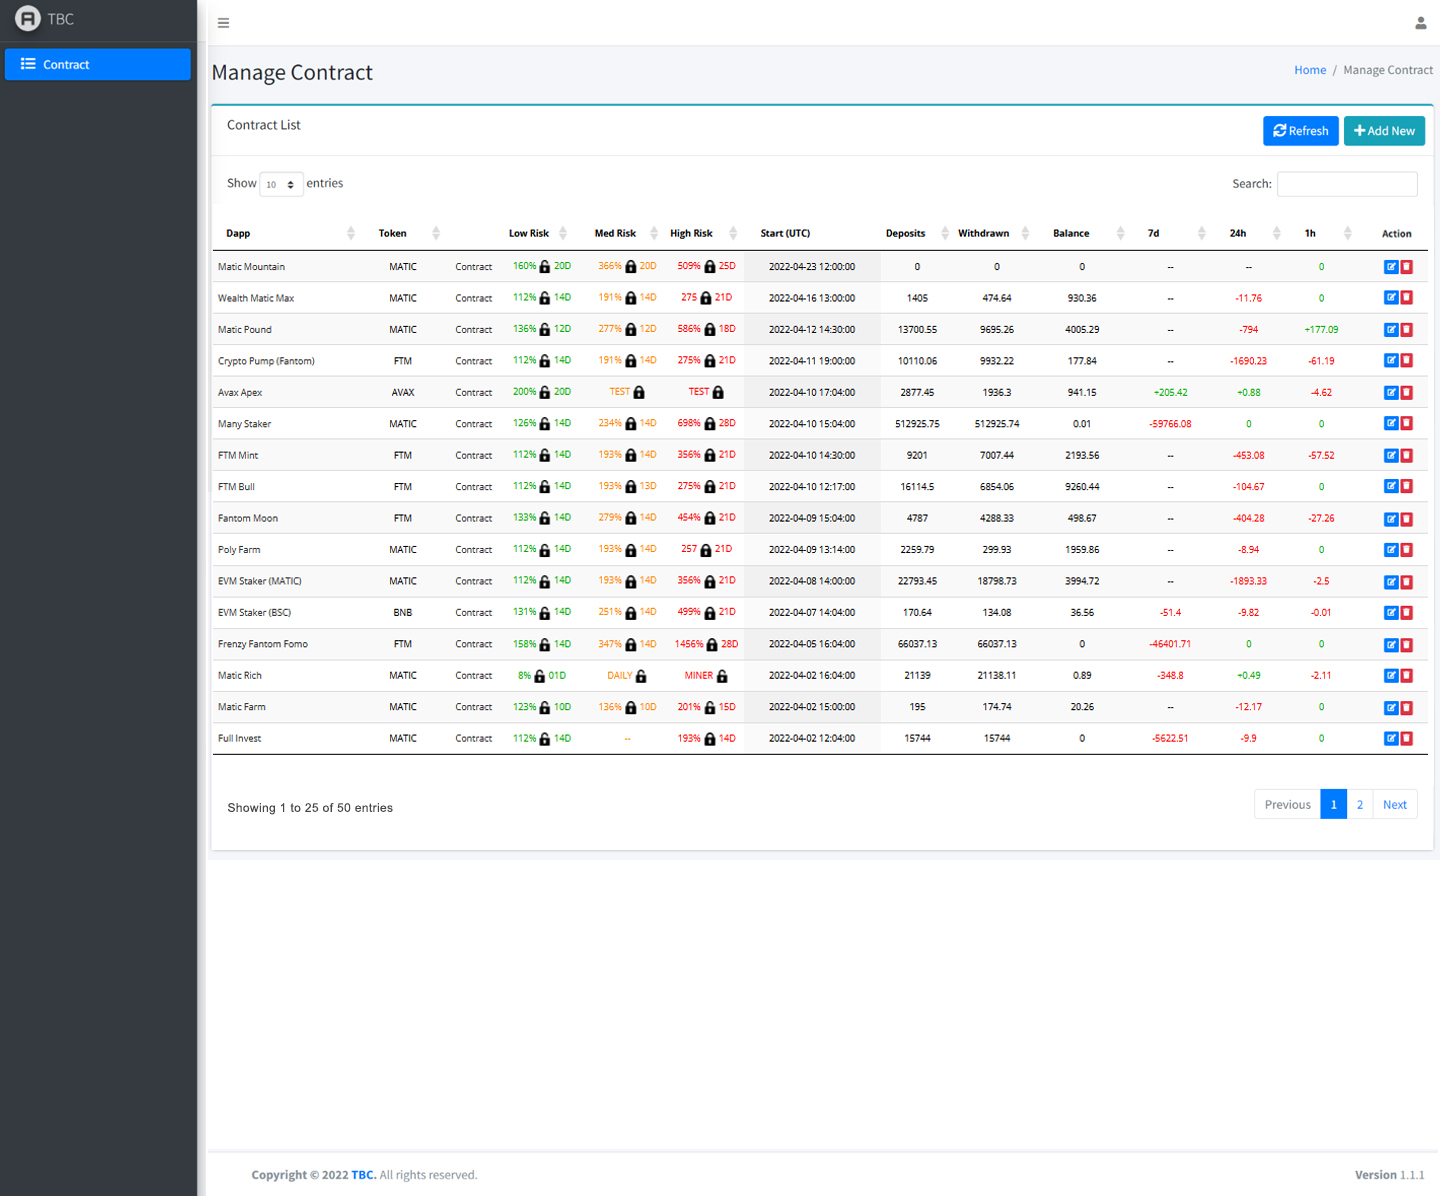Click the TBC logo in sidebar
Screen dimensions: 1440x1196
[x=28, y=19]
